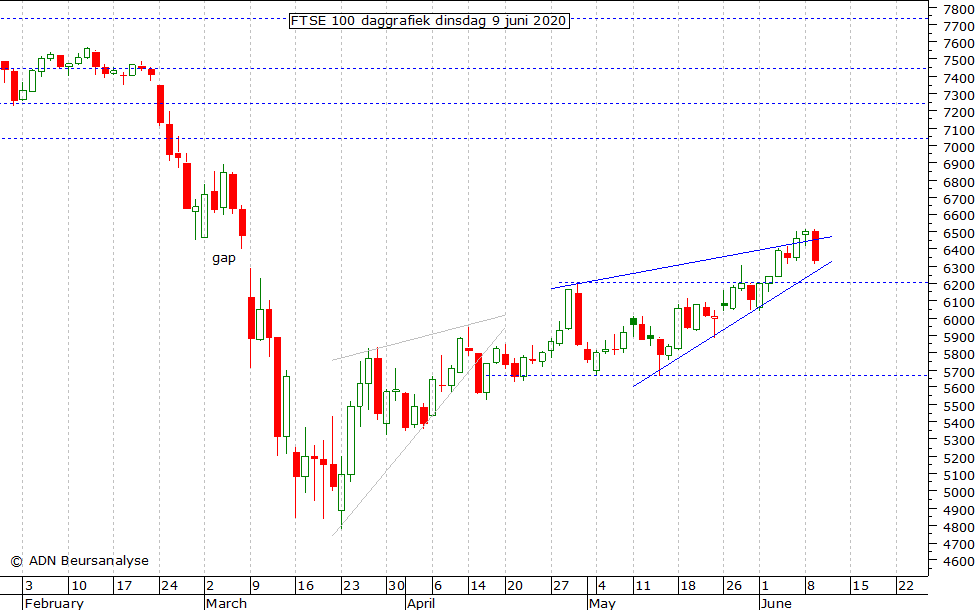
Task: Click date label 14 on time axis
Action: coord(478,586)
